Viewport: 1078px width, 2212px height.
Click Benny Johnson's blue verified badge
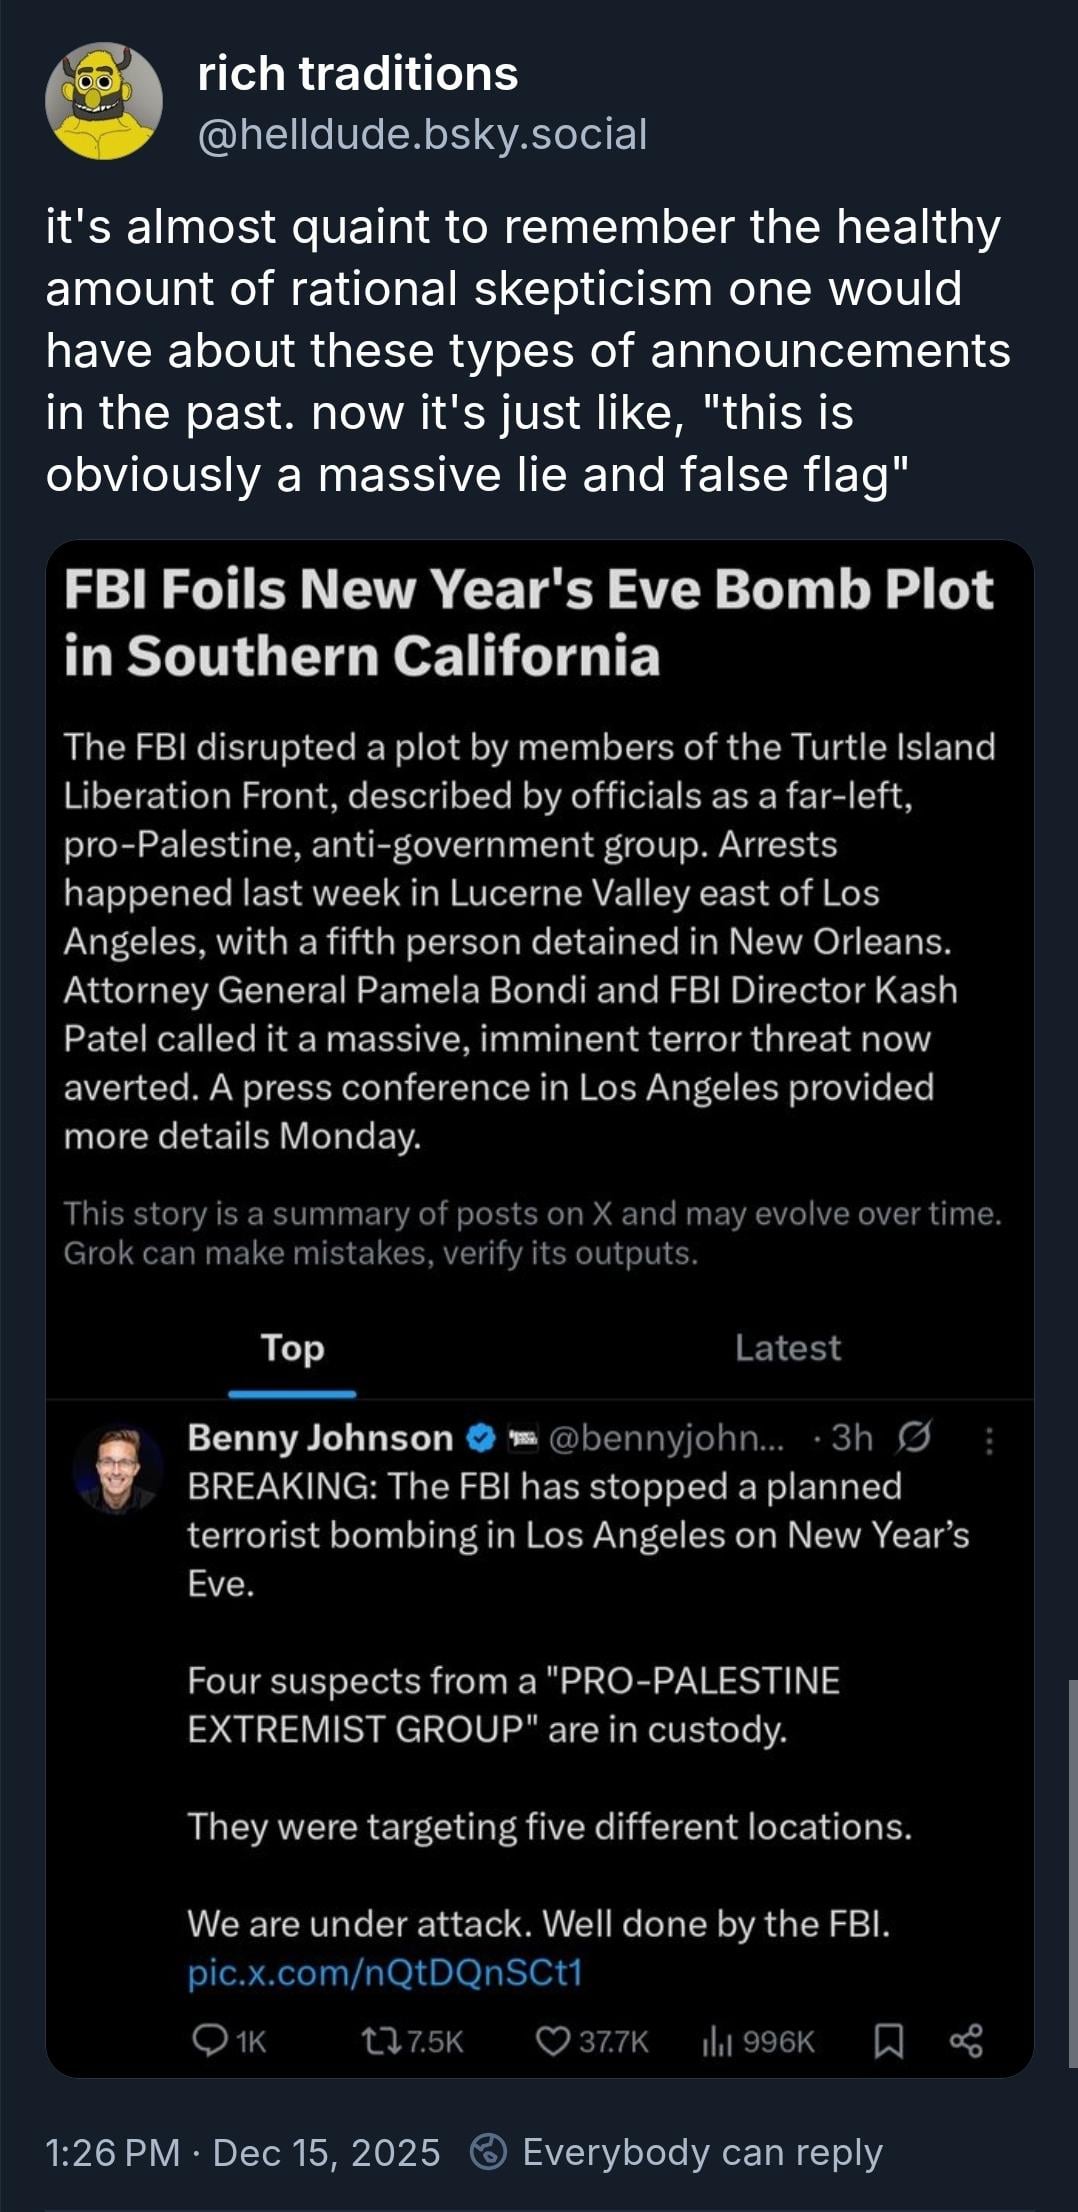pyautogui.click(x=482, y=1438)
